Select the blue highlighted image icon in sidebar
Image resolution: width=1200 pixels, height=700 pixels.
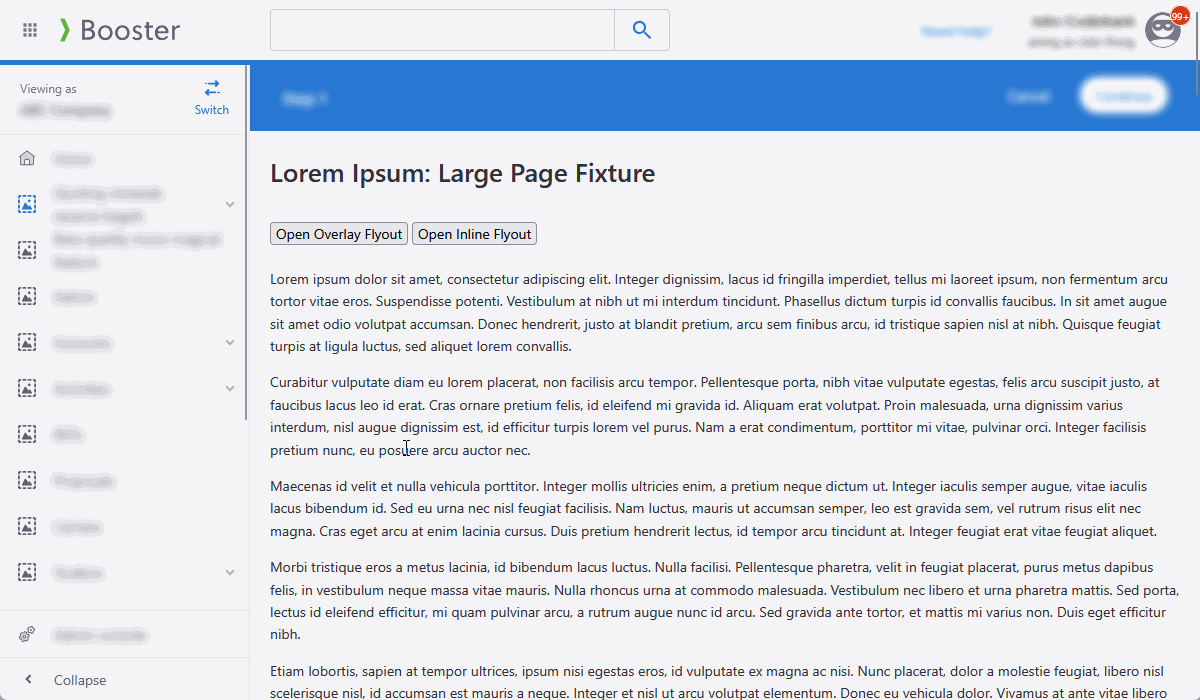(x=27, y=204)
